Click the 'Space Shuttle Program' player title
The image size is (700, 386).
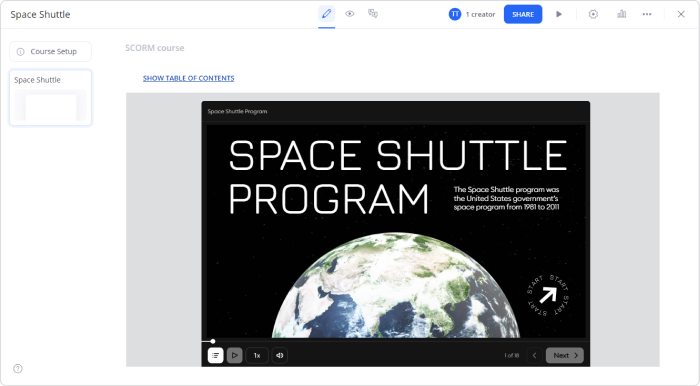pos(237,111)
